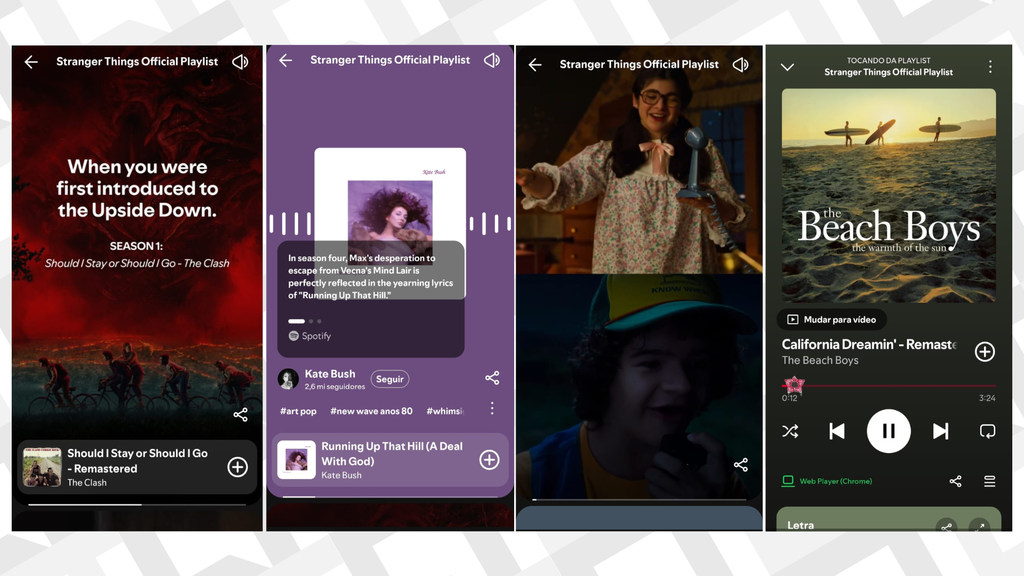The image size is (1024, 576).
Task: Enable repeat for the current track
Action: click(x=988, y=431)
